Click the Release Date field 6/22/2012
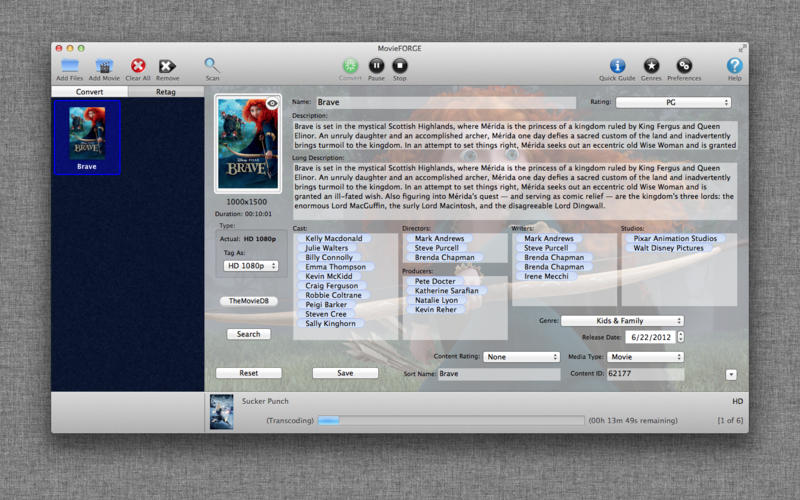This screenshot has height=500, width=800. click(651, 337)
